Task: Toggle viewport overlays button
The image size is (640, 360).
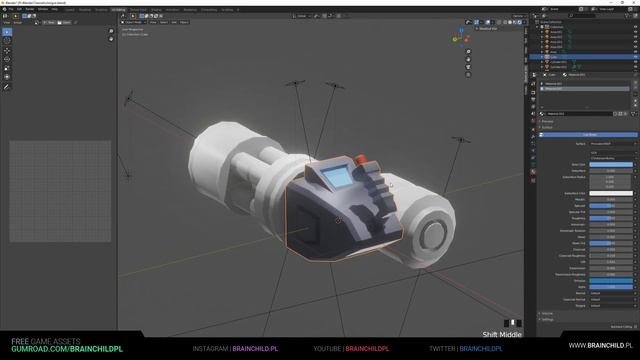Action: (488, 22)
